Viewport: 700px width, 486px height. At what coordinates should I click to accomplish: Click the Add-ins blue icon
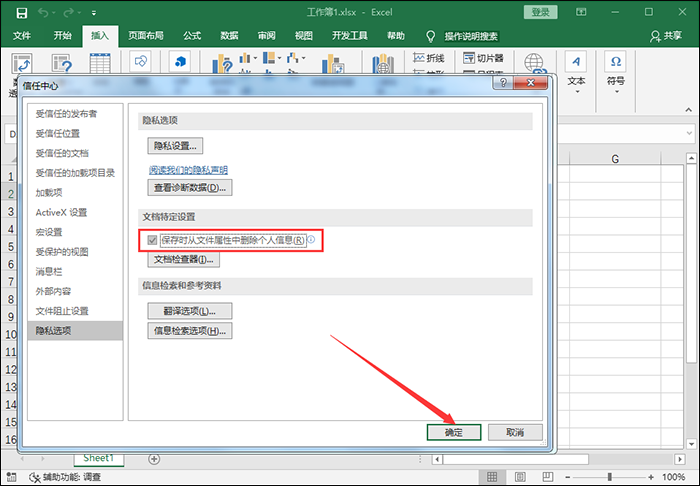click(180, 62)
